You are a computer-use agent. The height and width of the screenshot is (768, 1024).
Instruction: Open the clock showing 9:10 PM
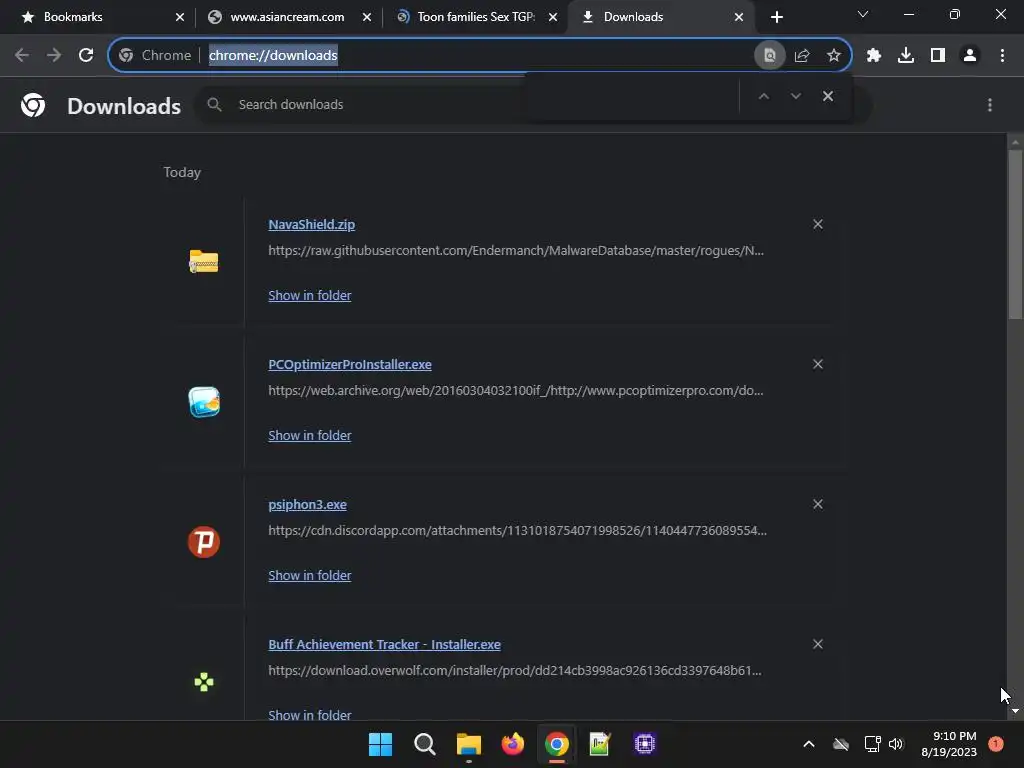click(949, 744)
